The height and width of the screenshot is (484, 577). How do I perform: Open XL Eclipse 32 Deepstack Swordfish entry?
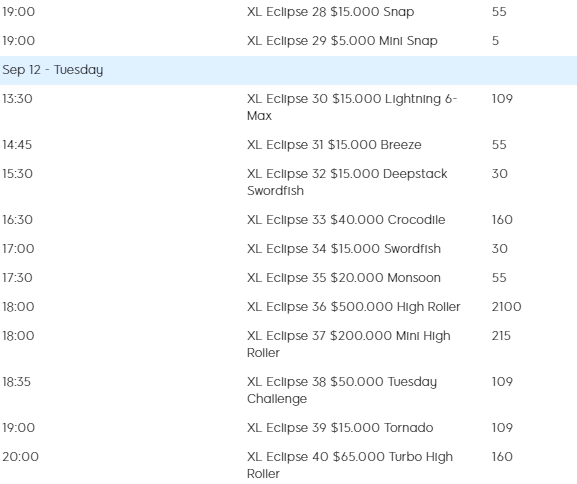(347, 182)
